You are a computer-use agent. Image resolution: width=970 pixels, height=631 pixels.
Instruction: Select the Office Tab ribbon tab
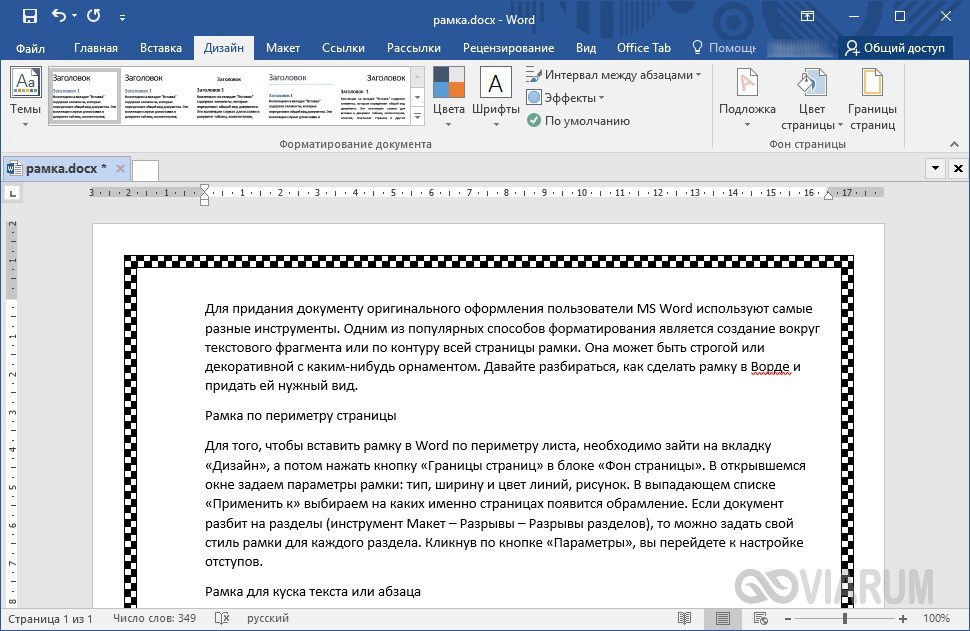tap(643, 48)
